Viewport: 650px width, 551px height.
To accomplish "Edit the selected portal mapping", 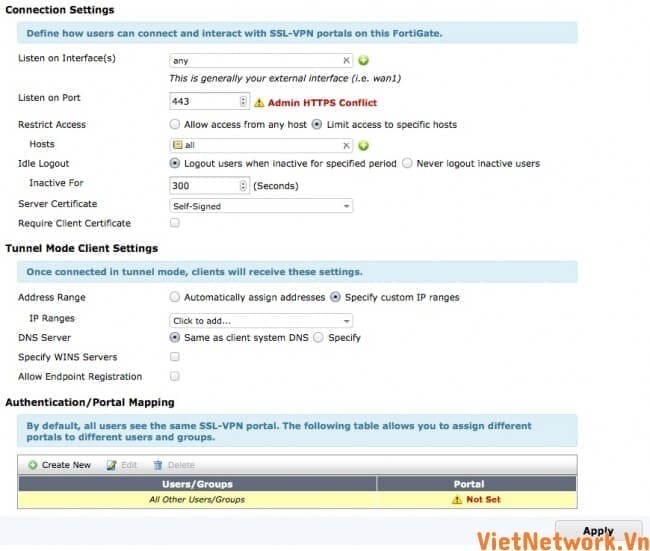I will pyautogui.click(x=121, y=465).
